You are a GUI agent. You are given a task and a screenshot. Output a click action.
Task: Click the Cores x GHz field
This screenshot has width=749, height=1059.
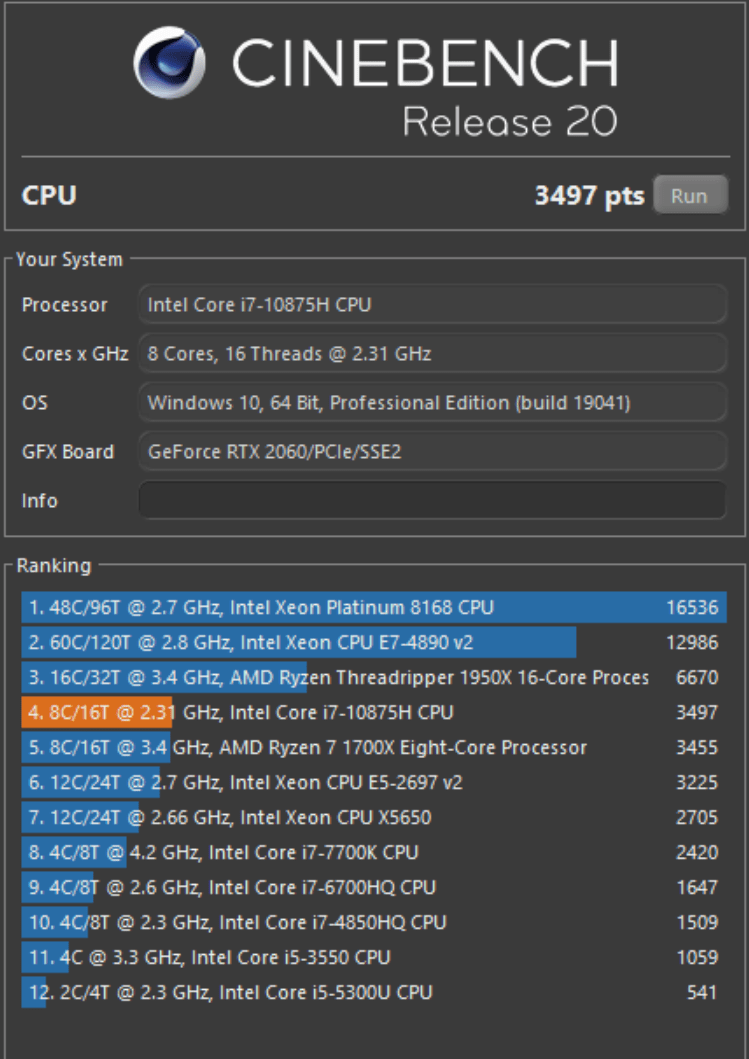pos(431,354)
